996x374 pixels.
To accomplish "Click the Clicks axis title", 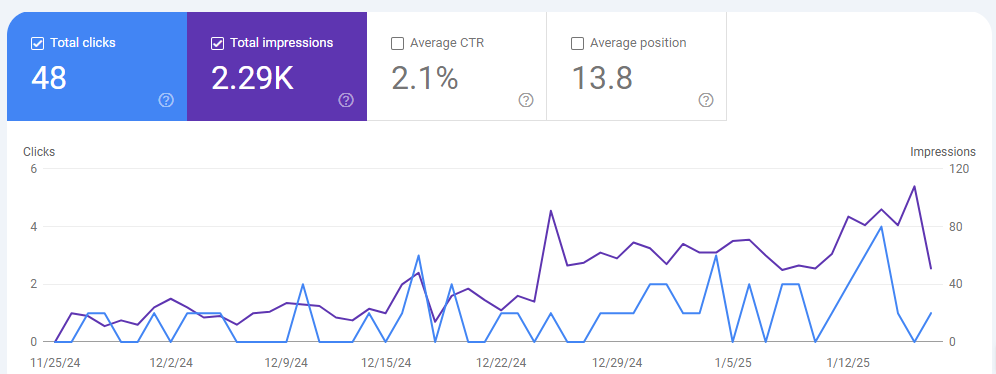I will (39, 152).
